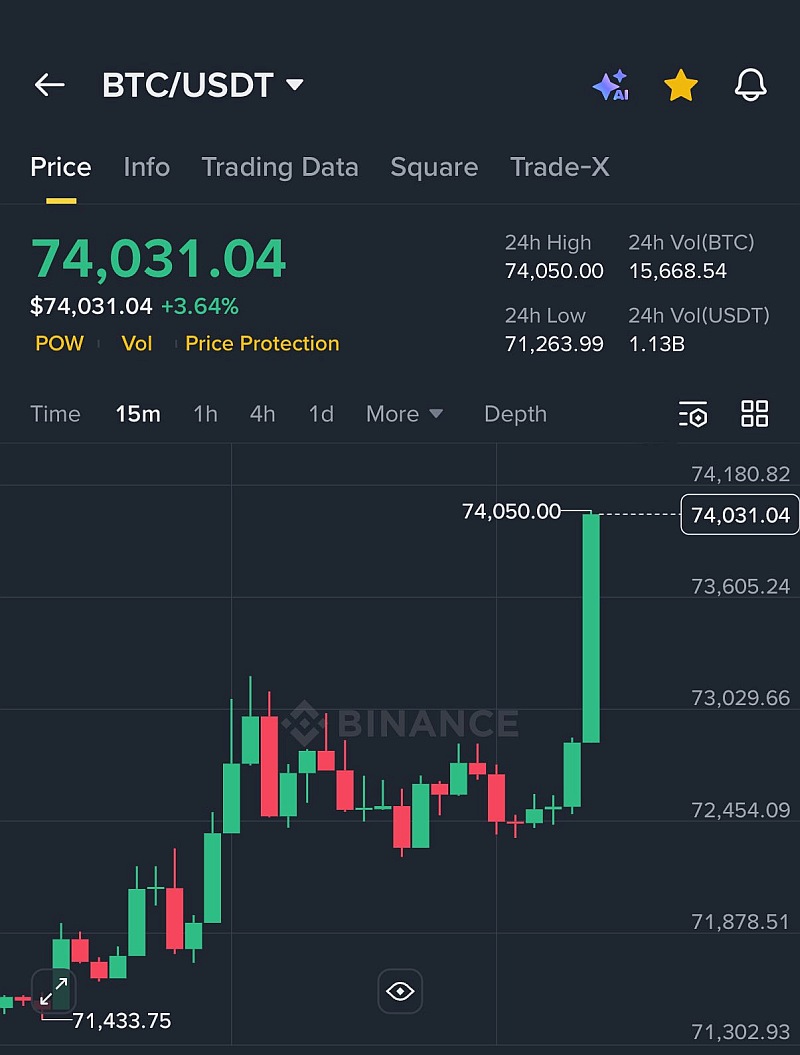Screen dimensions: 800x1055
Task: Select the 1h timeframe
Action: [205, 414]
